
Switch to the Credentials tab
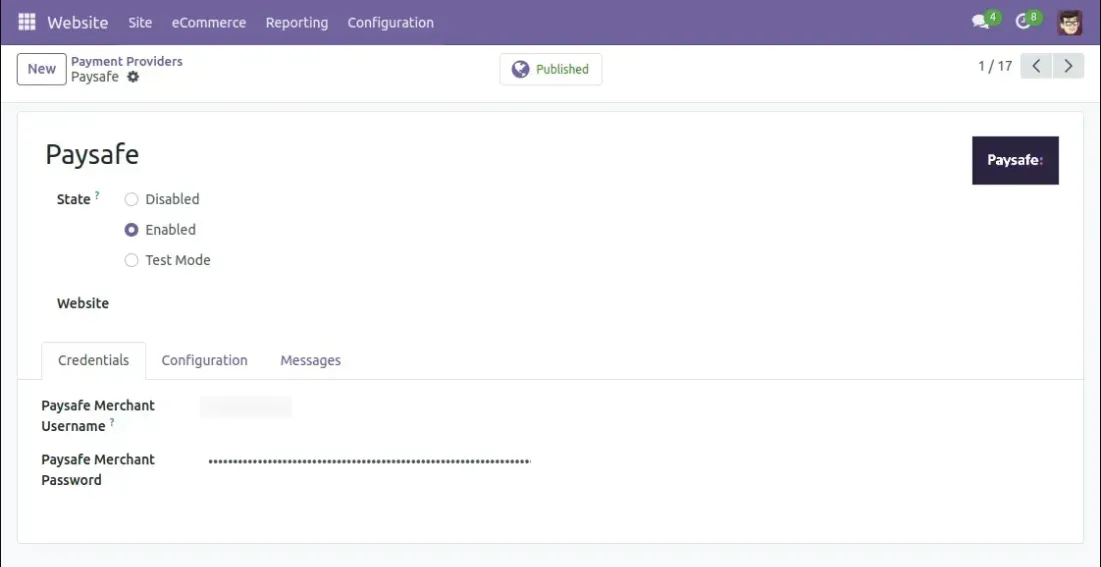93,360
